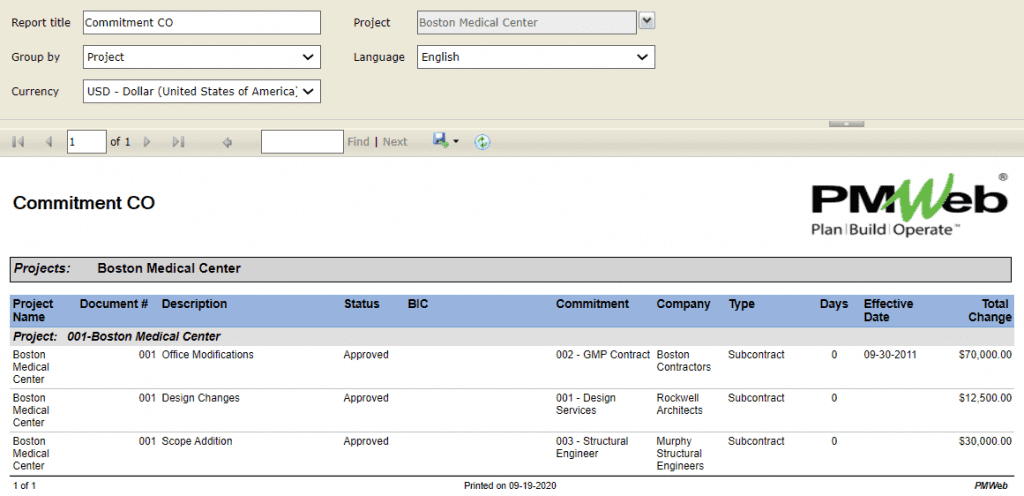Open the Currency dropdown
This screenshot has height=496, width=1024.
click(x=202, y=91)
